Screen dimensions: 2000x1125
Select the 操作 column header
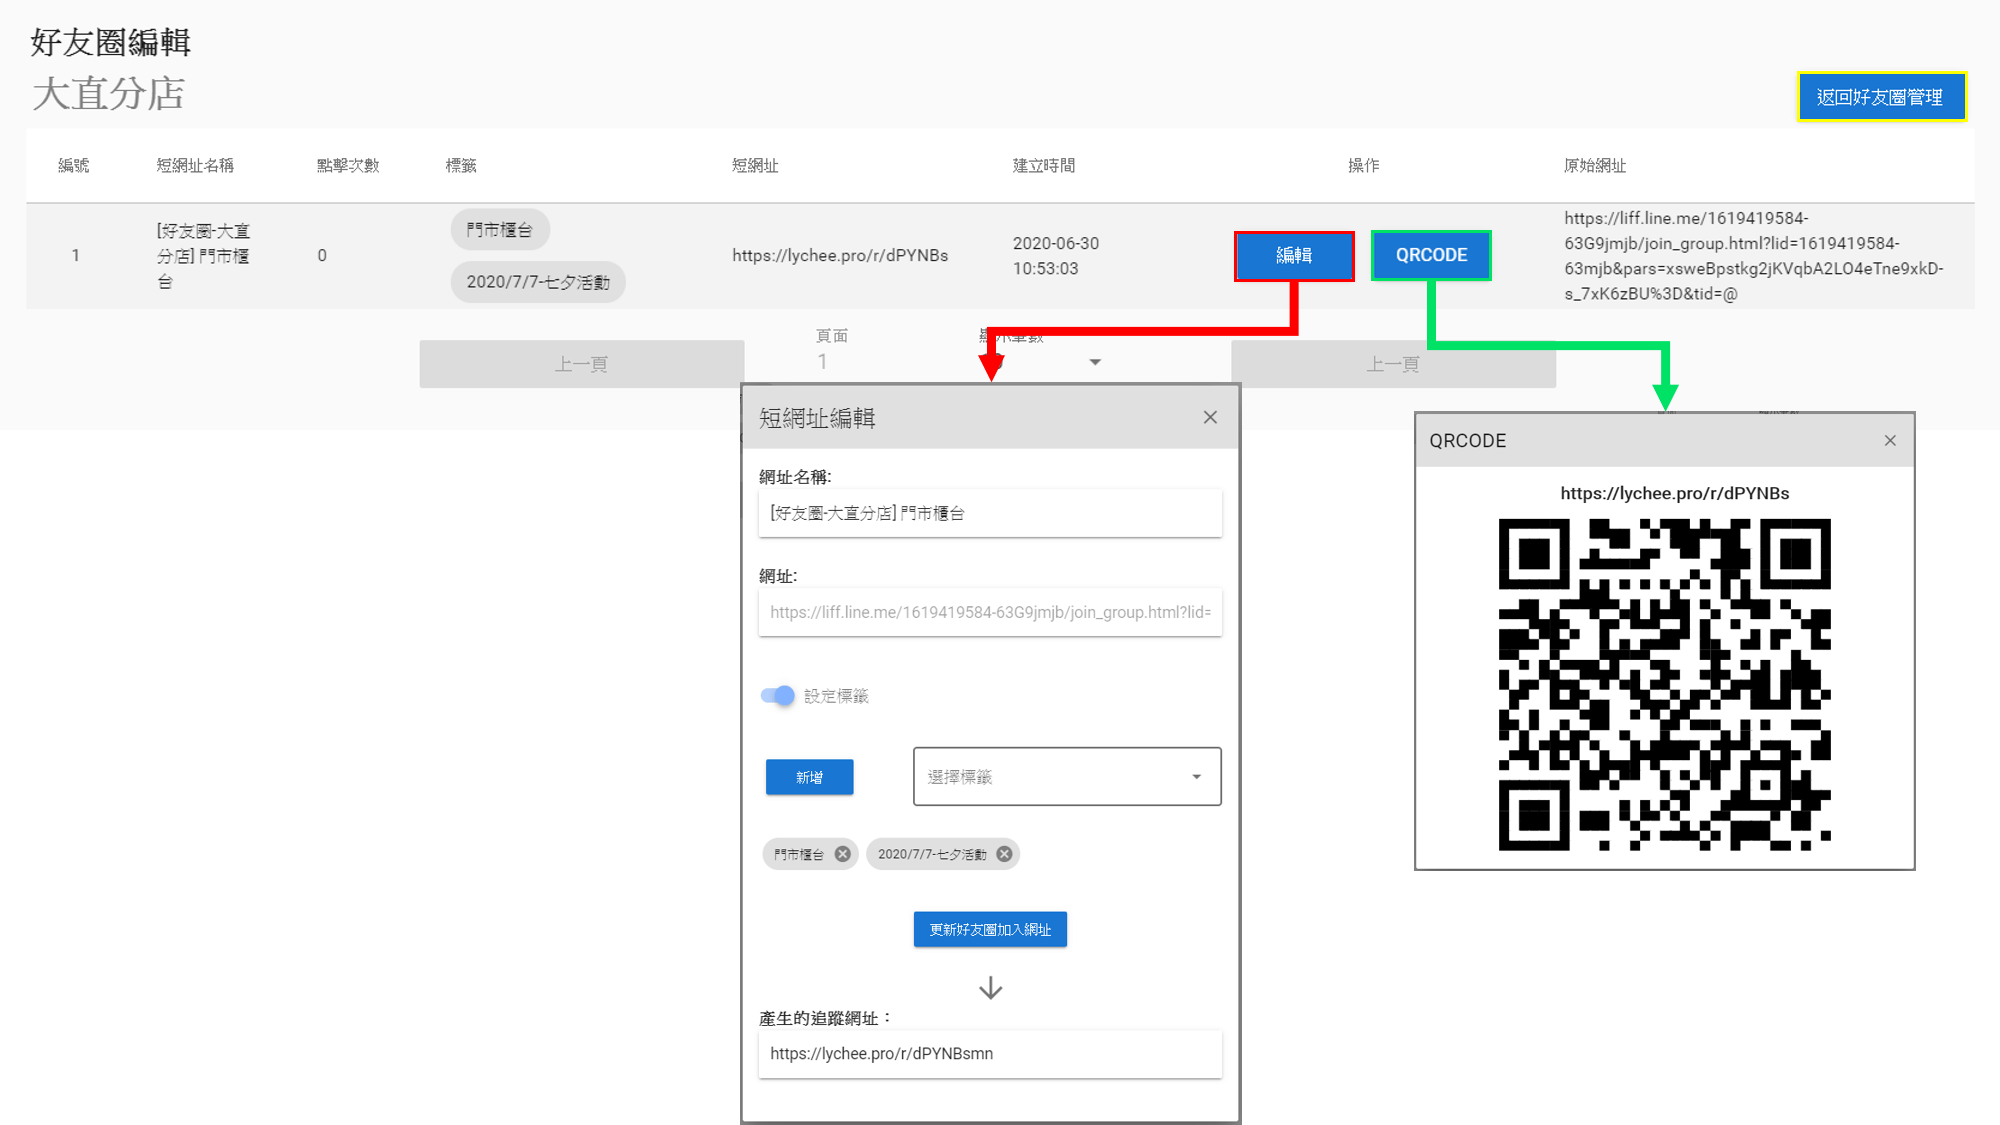[1364, 165]
